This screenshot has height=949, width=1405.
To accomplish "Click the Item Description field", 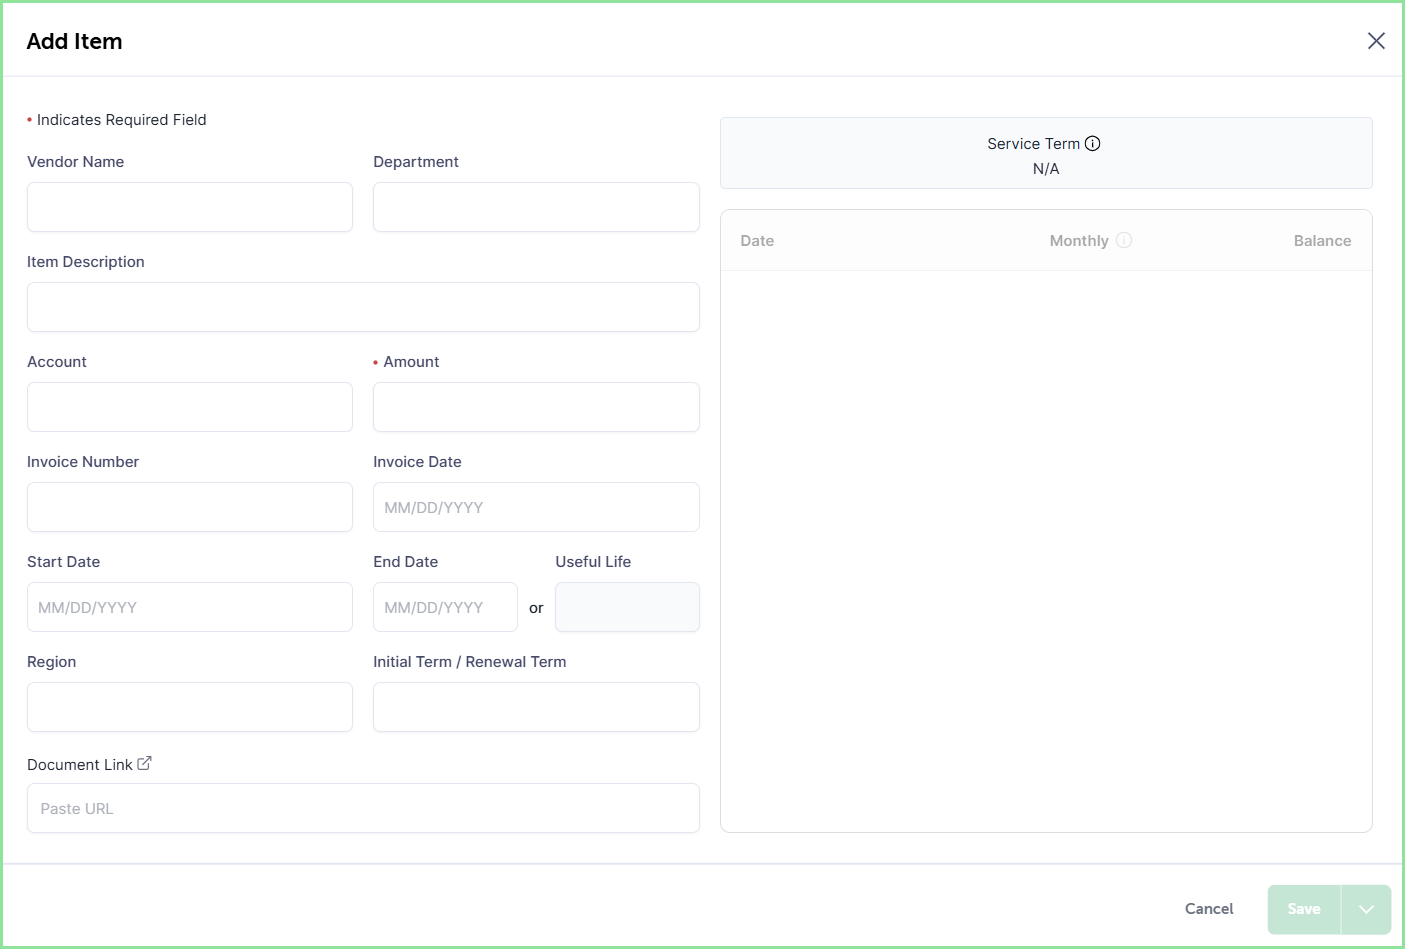I will (363, 307).
